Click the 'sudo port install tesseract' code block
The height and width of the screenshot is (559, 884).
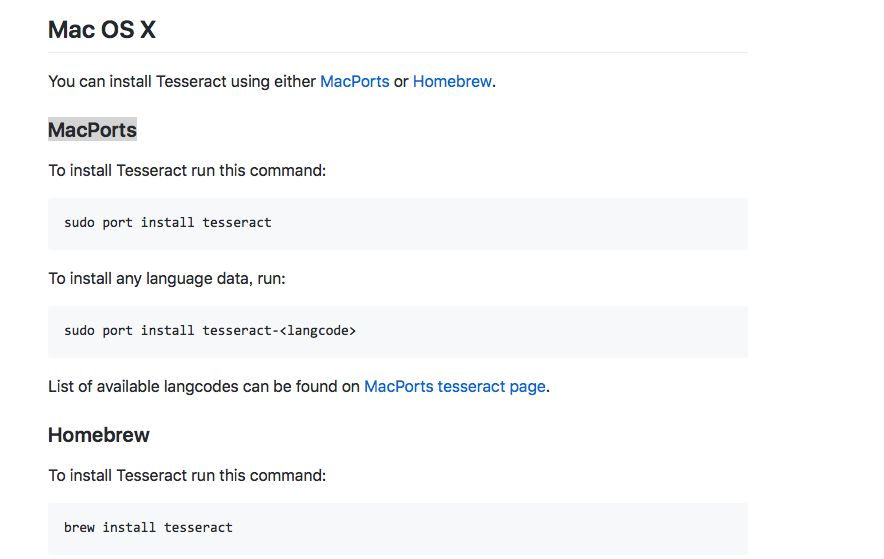[x=398, y=224]
